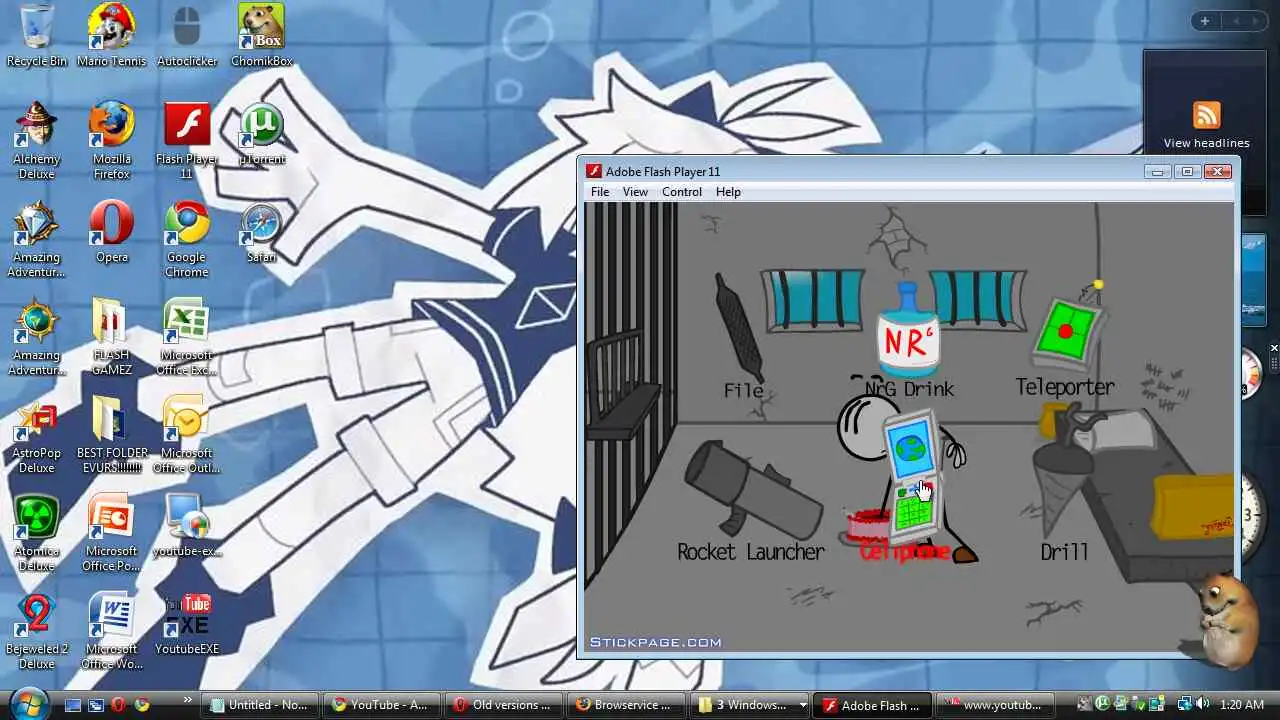Open the Amazing Adventures icon above AstroPop
The height and width of the screenshot is (720, 1280).
(x=37, y=336)
